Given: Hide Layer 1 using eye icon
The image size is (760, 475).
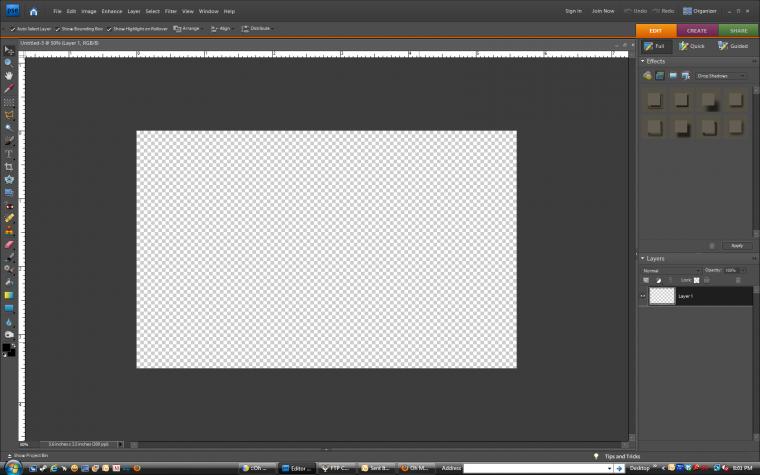Looking at the screenshot, I should (643, 296).
